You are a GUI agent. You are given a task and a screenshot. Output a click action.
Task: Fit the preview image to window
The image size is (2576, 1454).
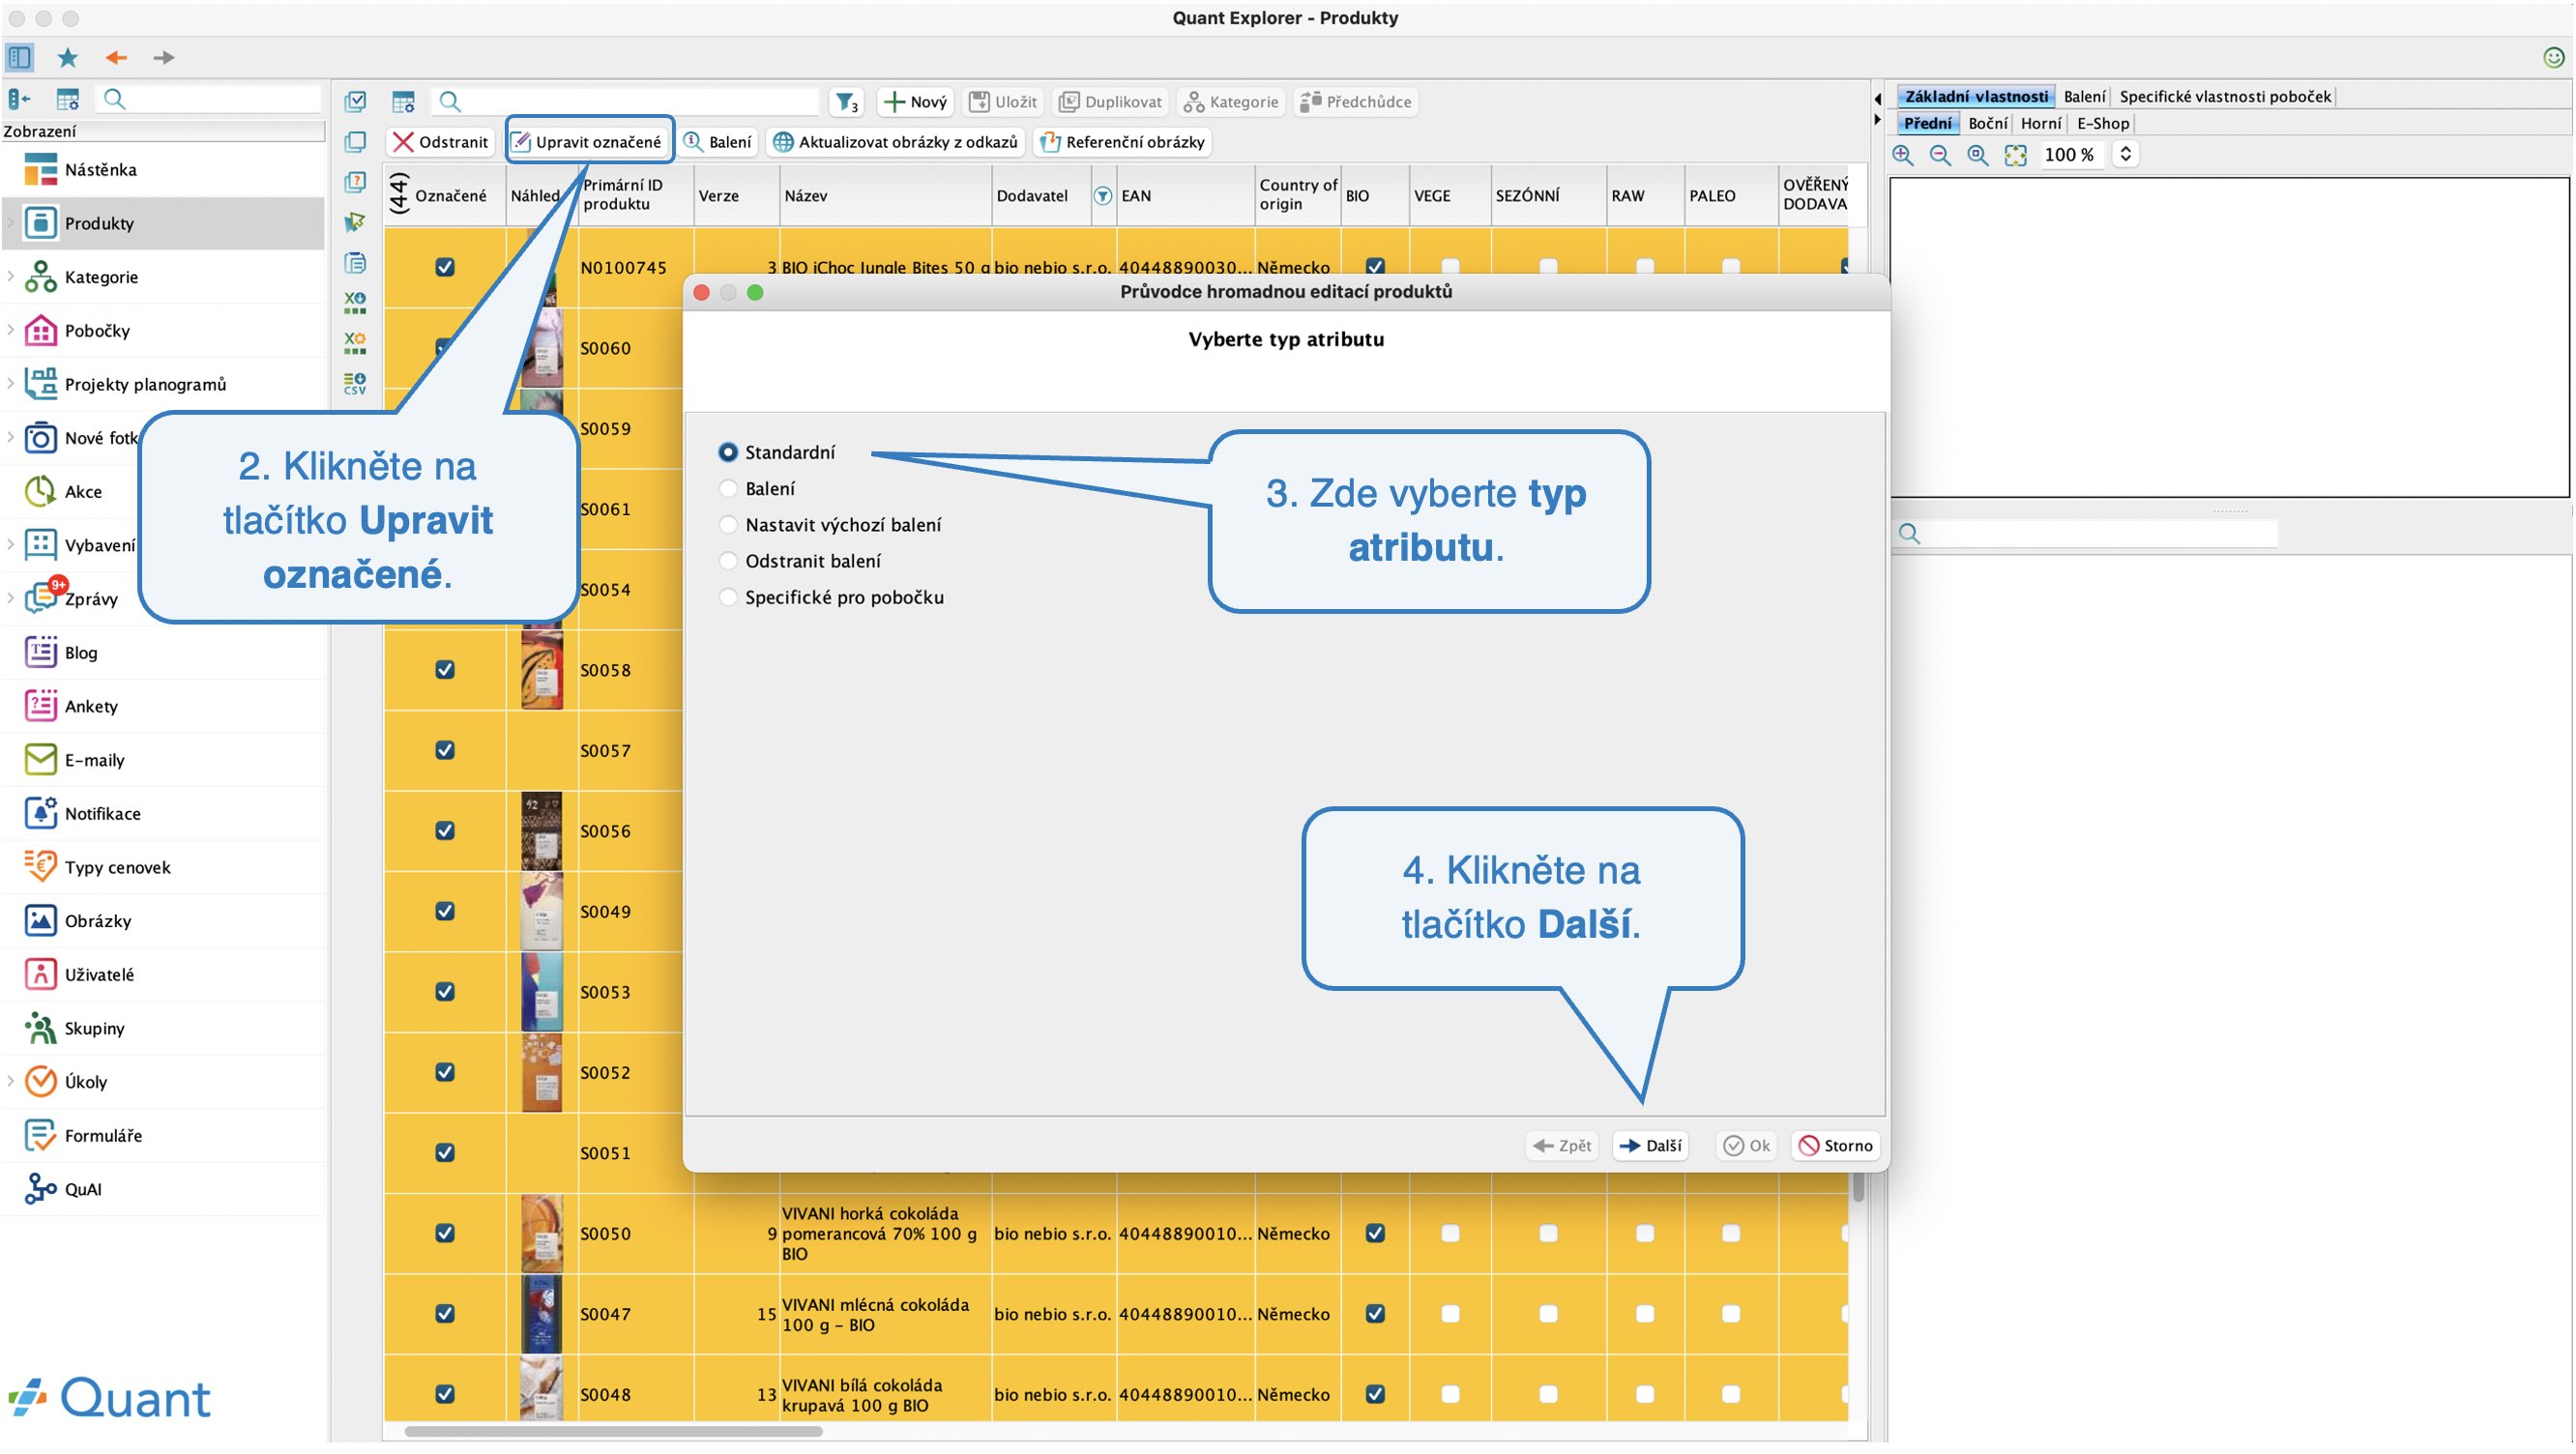(2015, 155)
